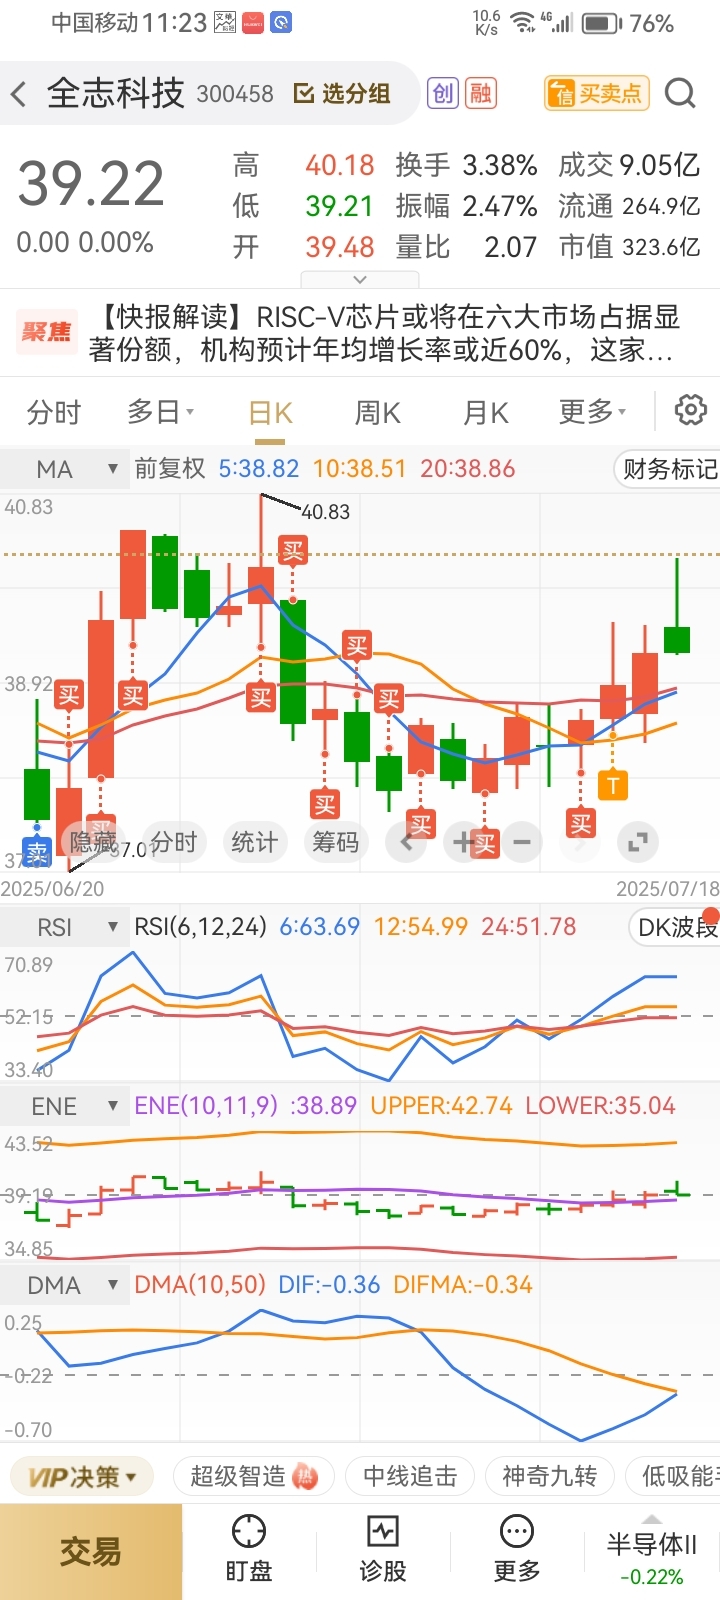This screenshot has width=720, height=1600.
Task: Tap the current price 39.22
Action: [91, 185]
